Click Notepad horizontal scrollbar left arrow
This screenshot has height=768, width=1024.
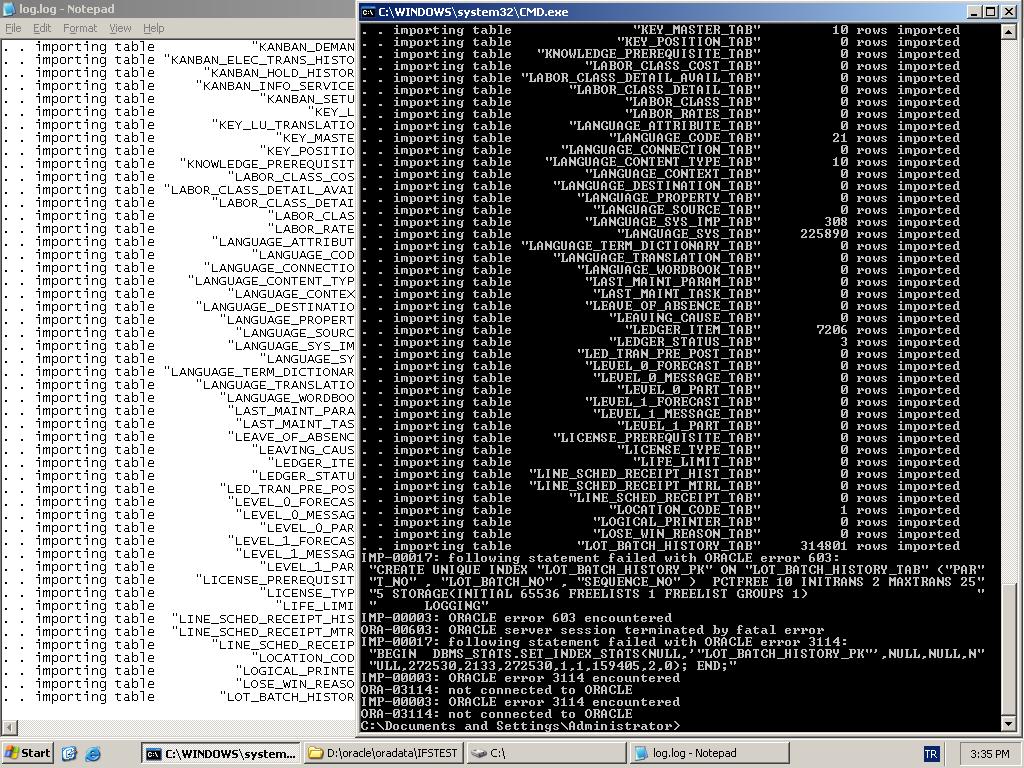(x=8, y=727)
